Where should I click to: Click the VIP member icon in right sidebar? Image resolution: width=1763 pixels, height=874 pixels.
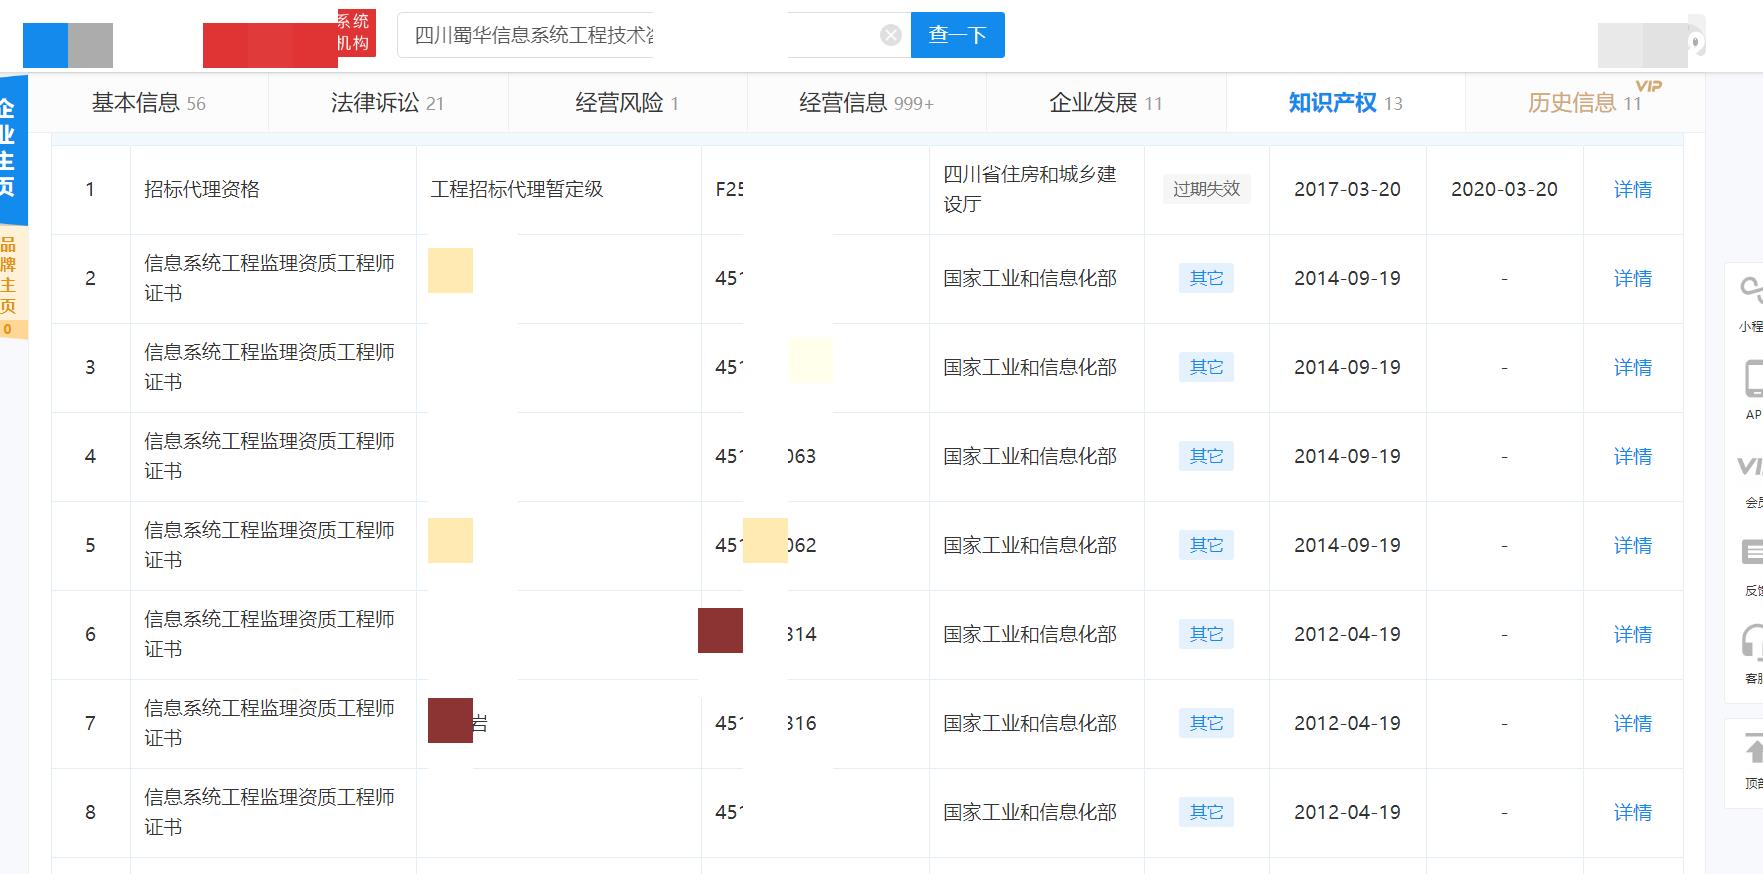[x=1750, y=466]
